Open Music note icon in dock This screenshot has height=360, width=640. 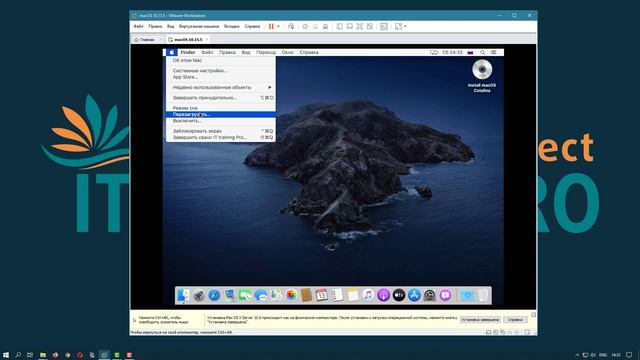(368, 295)
